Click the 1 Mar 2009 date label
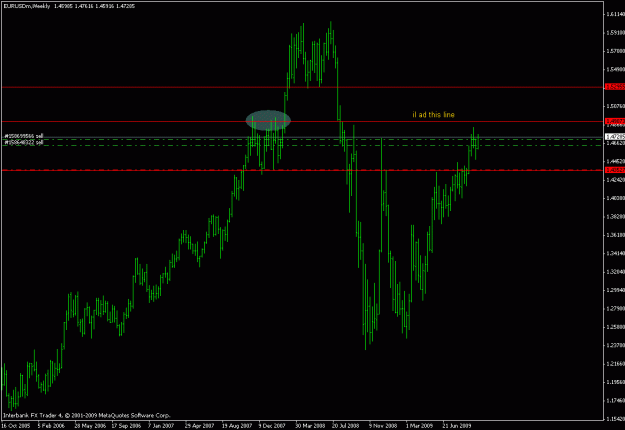The width and height of the screenshot is (625, 430). click(x=419, y=426)
